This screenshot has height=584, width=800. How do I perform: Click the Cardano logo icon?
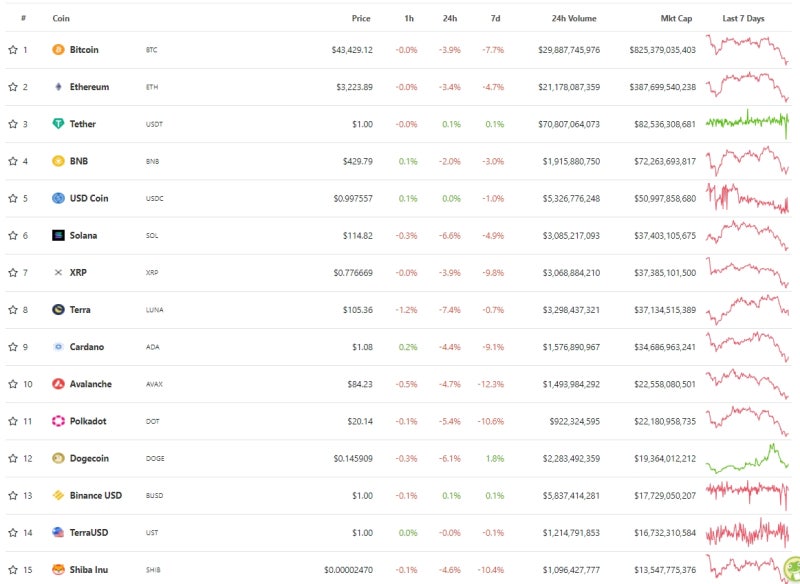pyautogui.click(x=58, y=347)
